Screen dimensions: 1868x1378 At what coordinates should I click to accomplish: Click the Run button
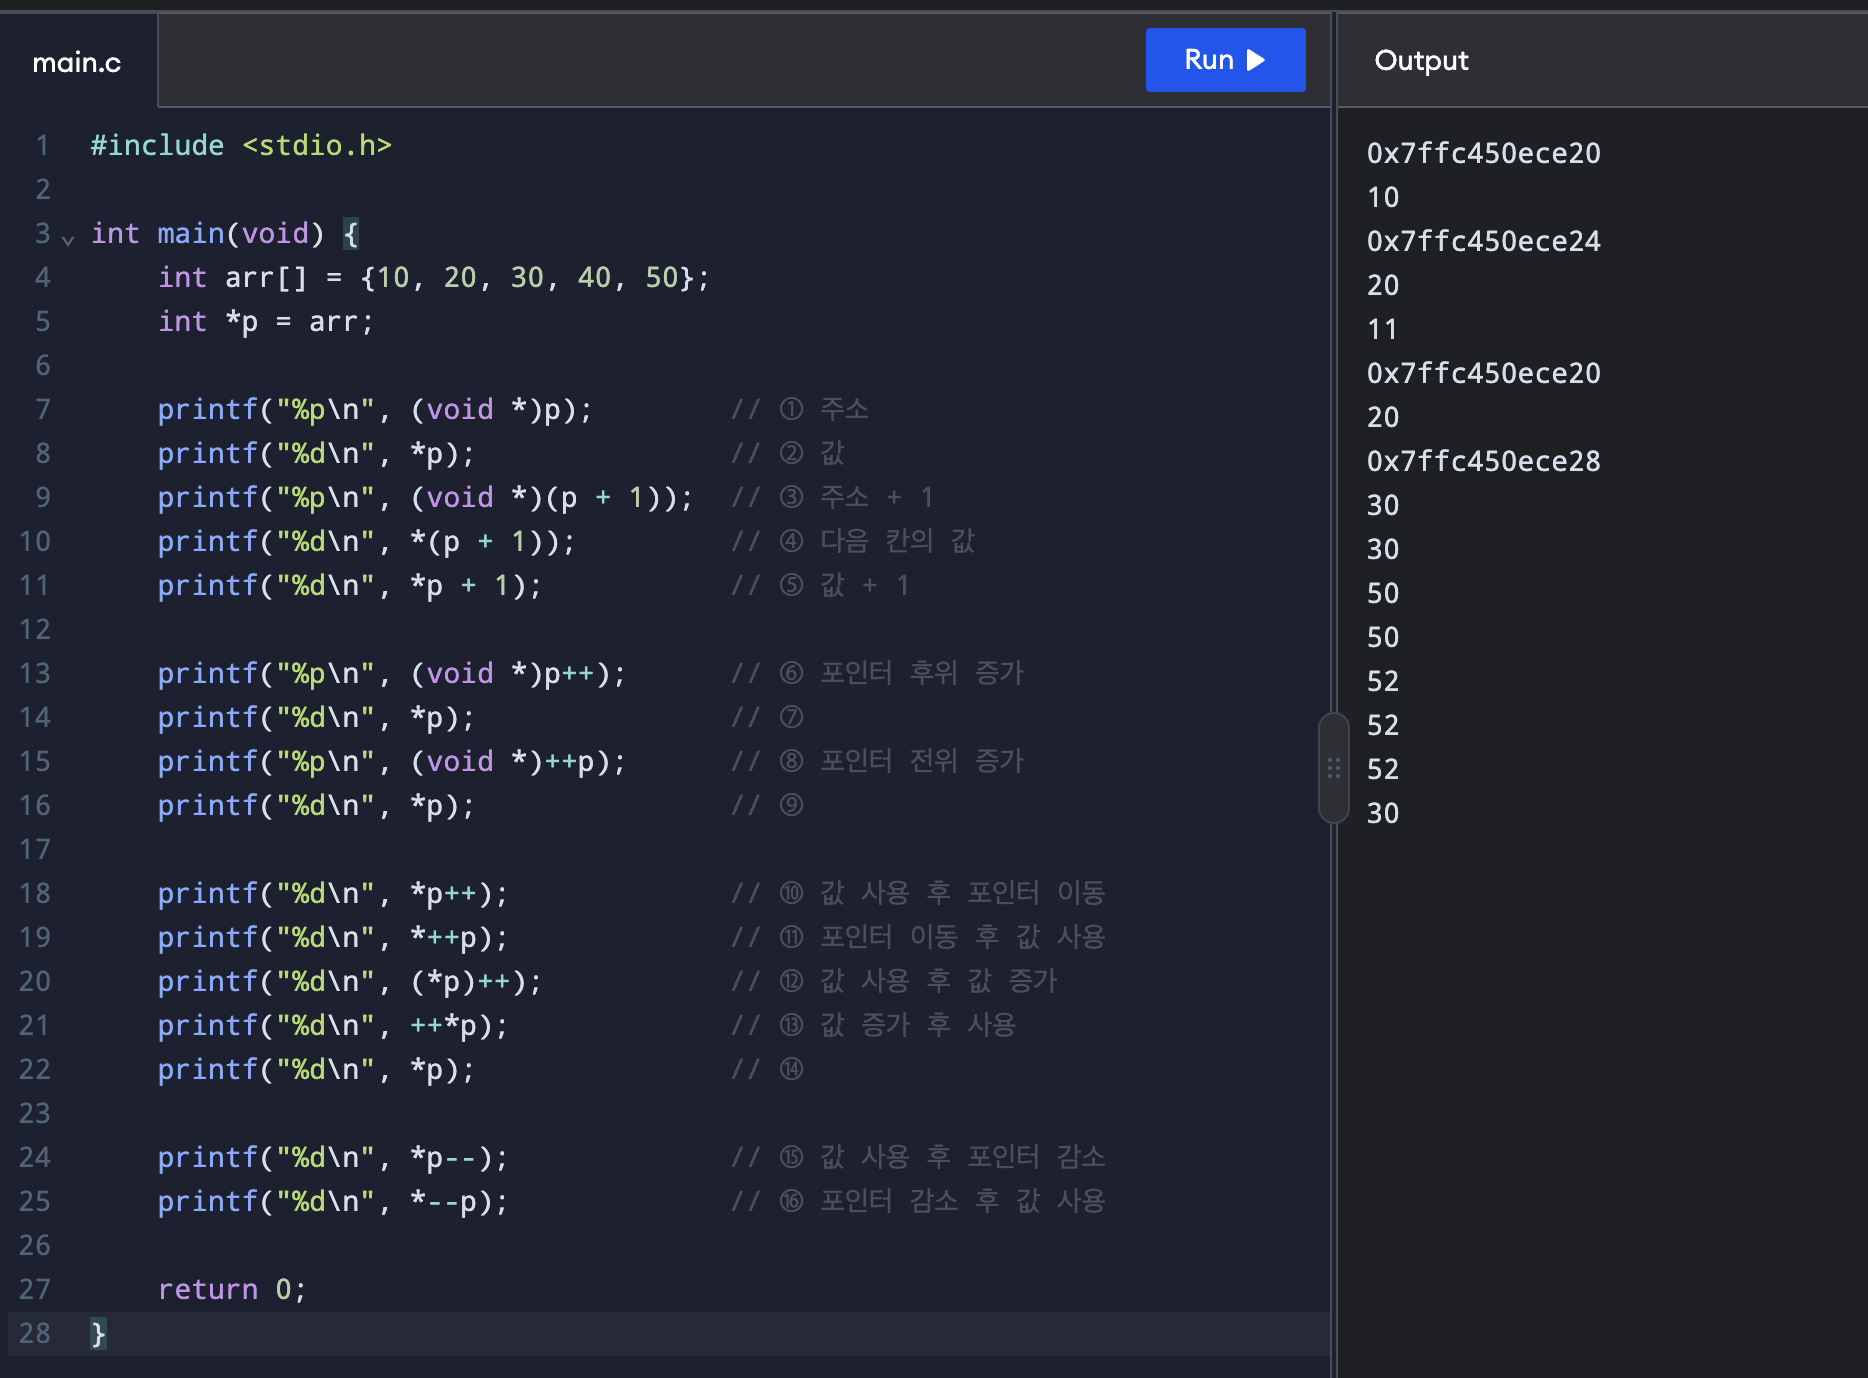(x=1225, y=60)
